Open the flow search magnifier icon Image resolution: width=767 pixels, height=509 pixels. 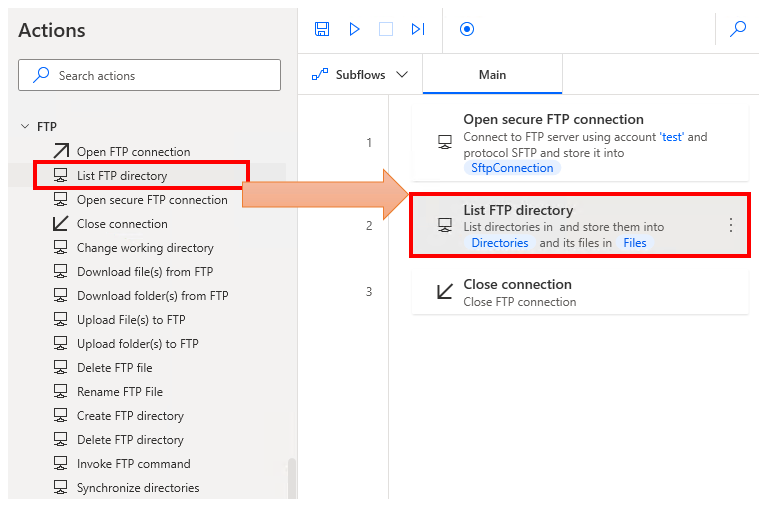(738, 29)
